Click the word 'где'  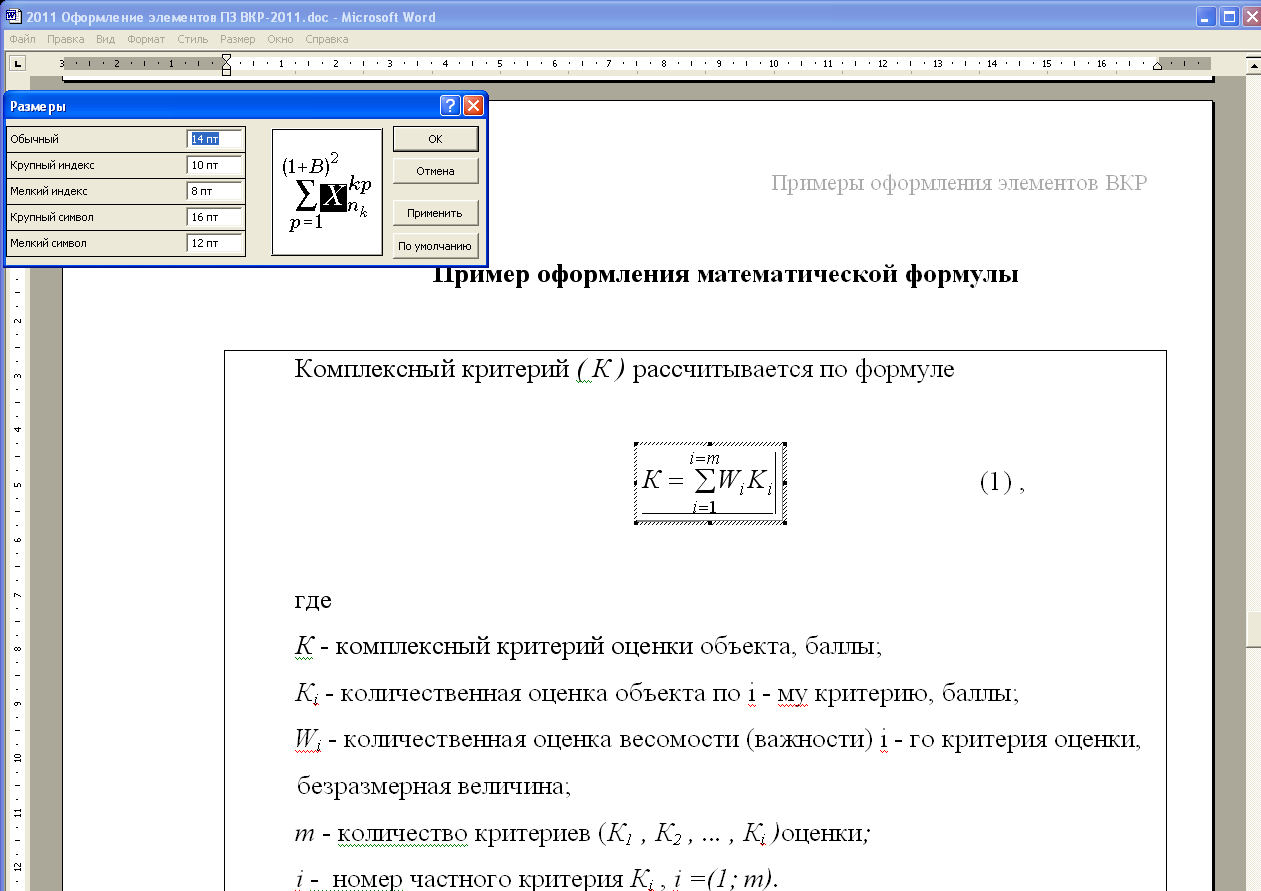313,602
